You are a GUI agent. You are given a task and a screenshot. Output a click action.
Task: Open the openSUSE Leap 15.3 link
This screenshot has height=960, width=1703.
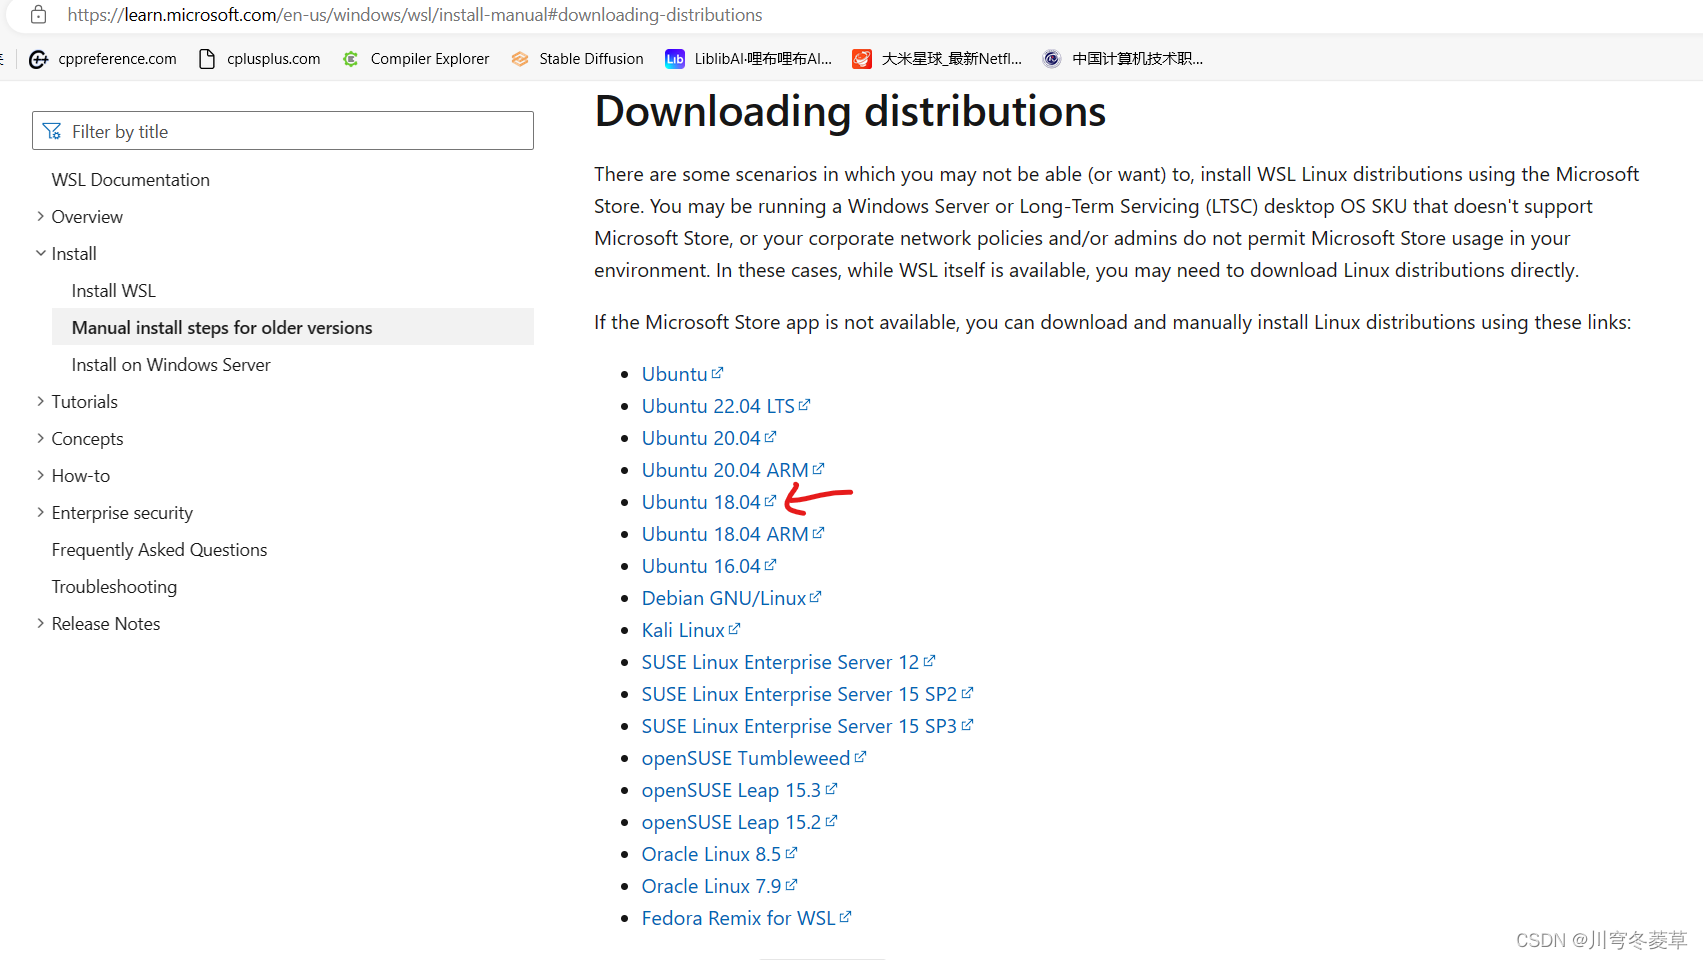coord(740,790)
